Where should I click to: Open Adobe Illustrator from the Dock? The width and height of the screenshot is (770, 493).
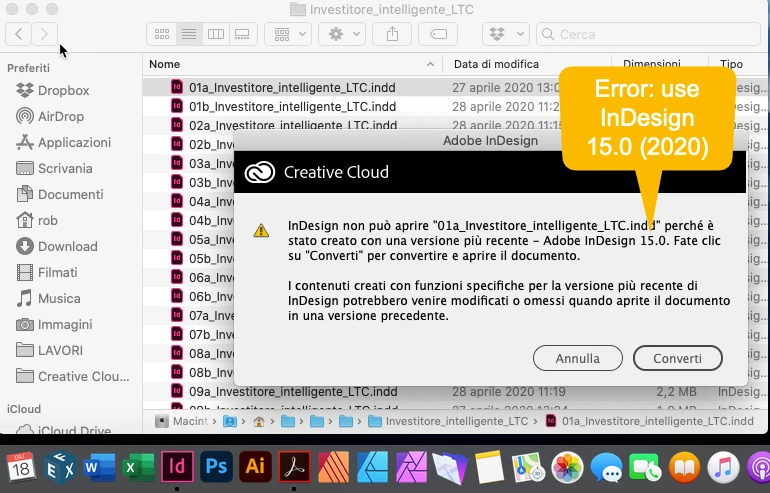pos(255,466)
